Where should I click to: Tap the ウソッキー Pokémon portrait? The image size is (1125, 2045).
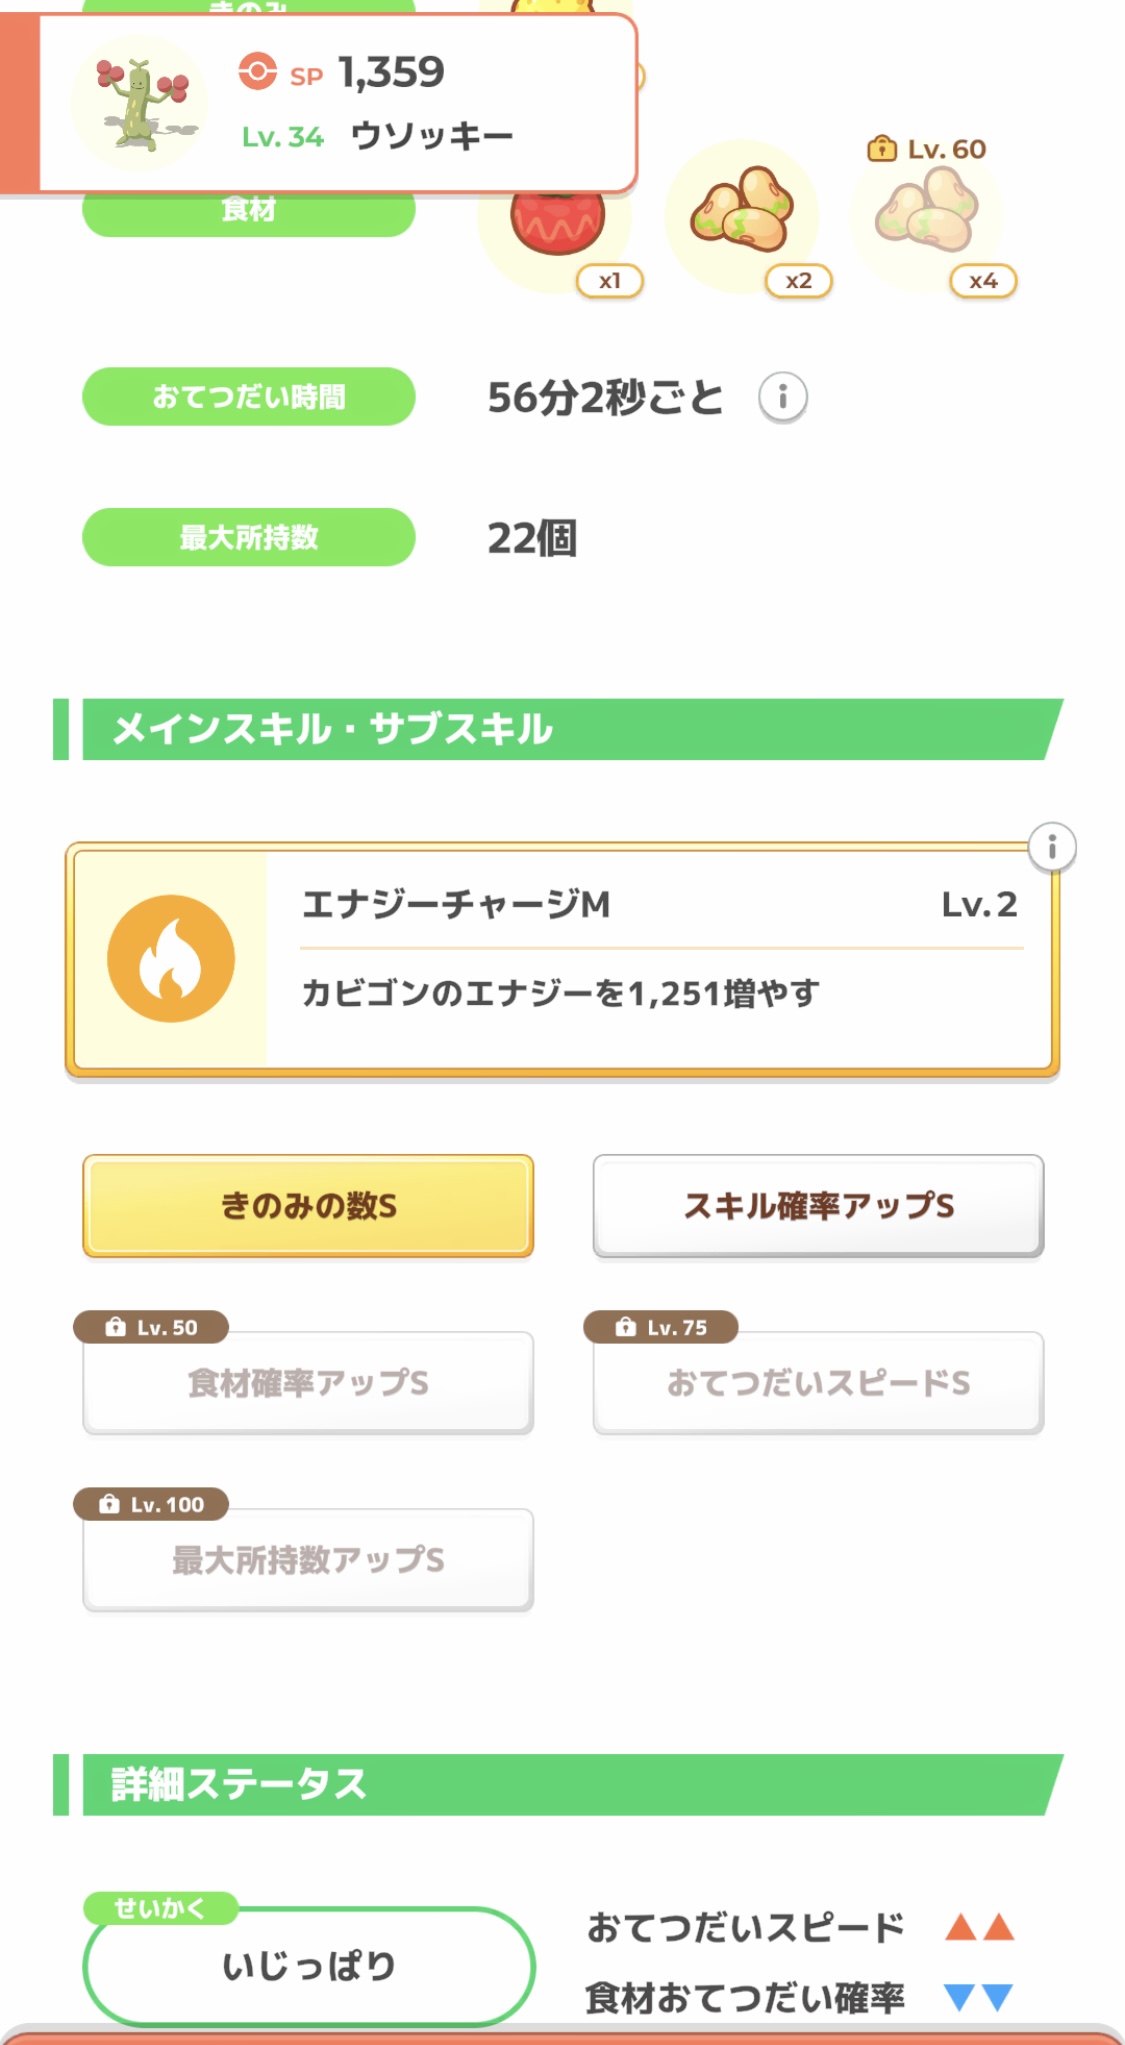click(139, 103)
